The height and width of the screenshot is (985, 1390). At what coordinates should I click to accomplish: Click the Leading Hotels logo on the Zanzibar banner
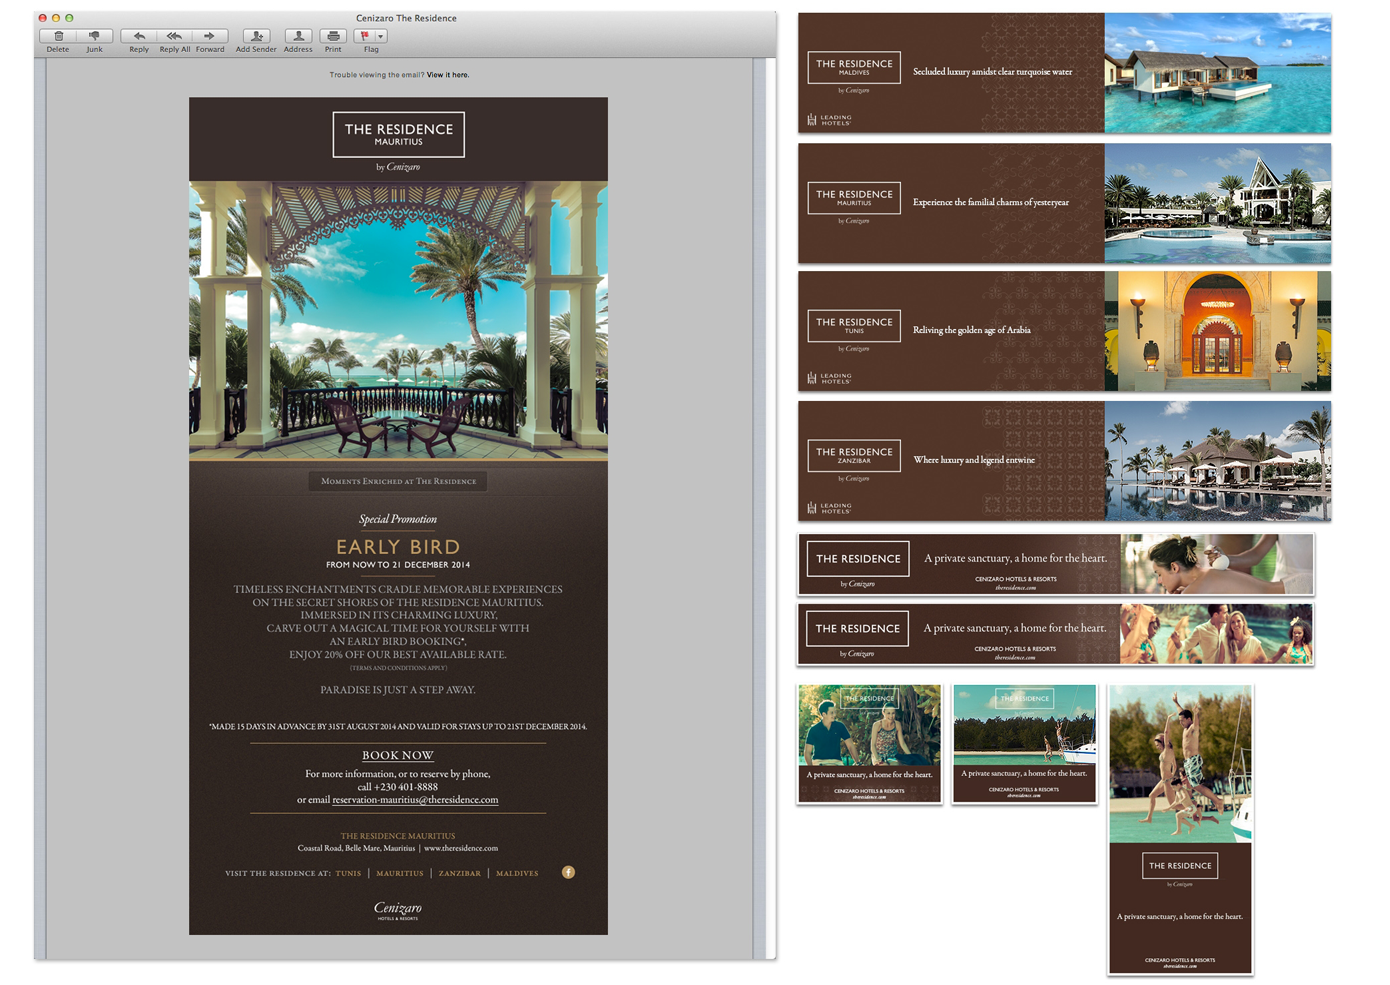[x=829, y=508]
